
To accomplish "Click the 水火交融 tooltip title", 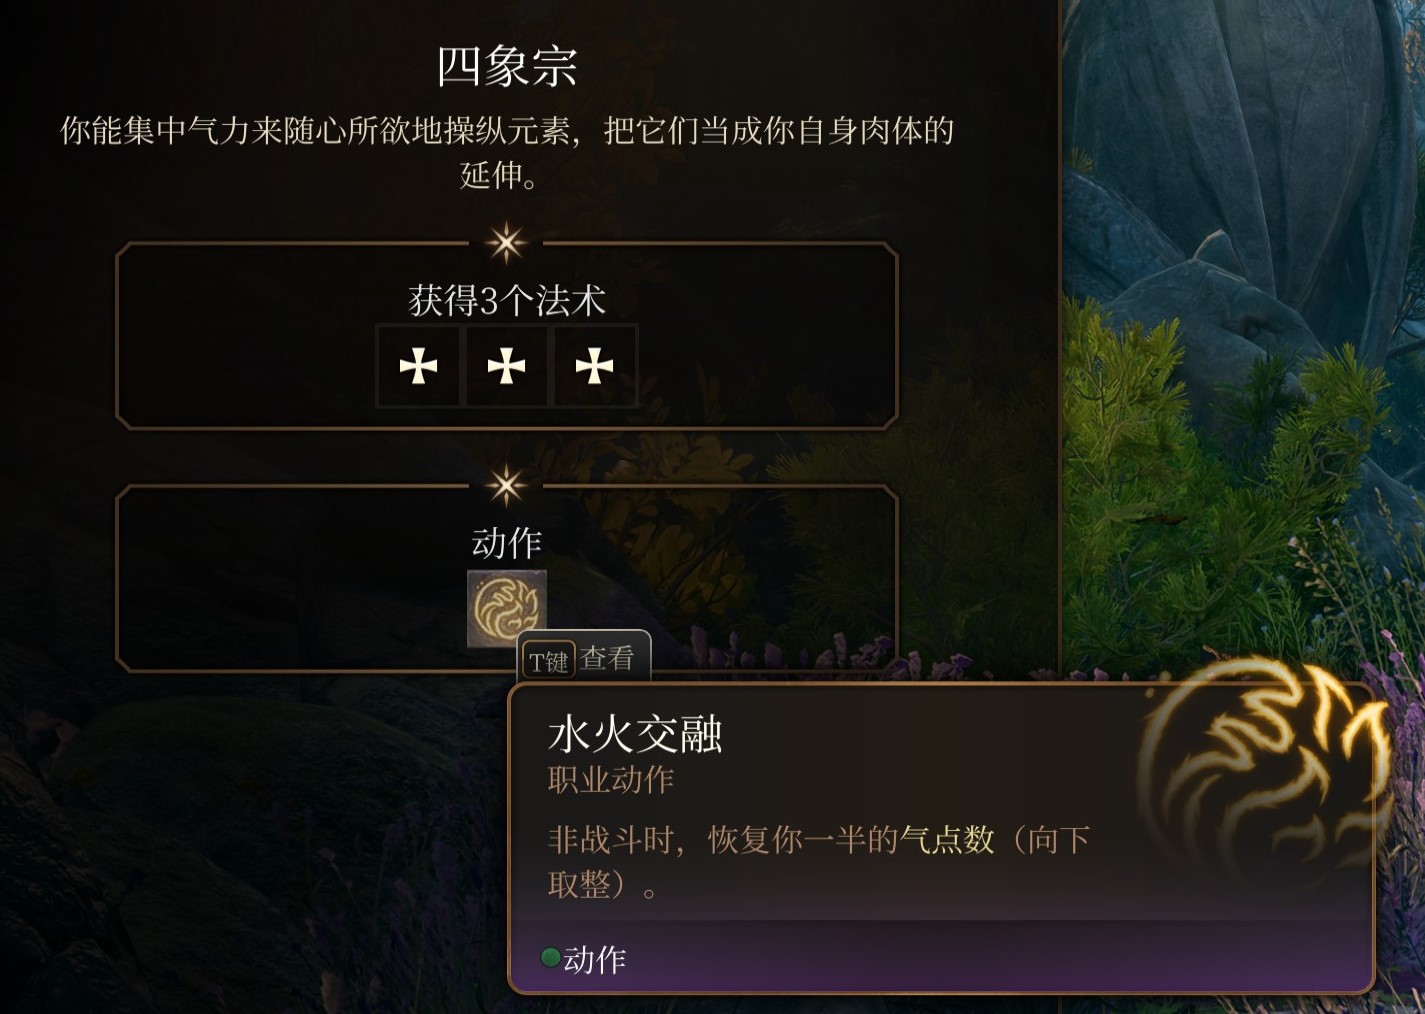I will [635, 735].
